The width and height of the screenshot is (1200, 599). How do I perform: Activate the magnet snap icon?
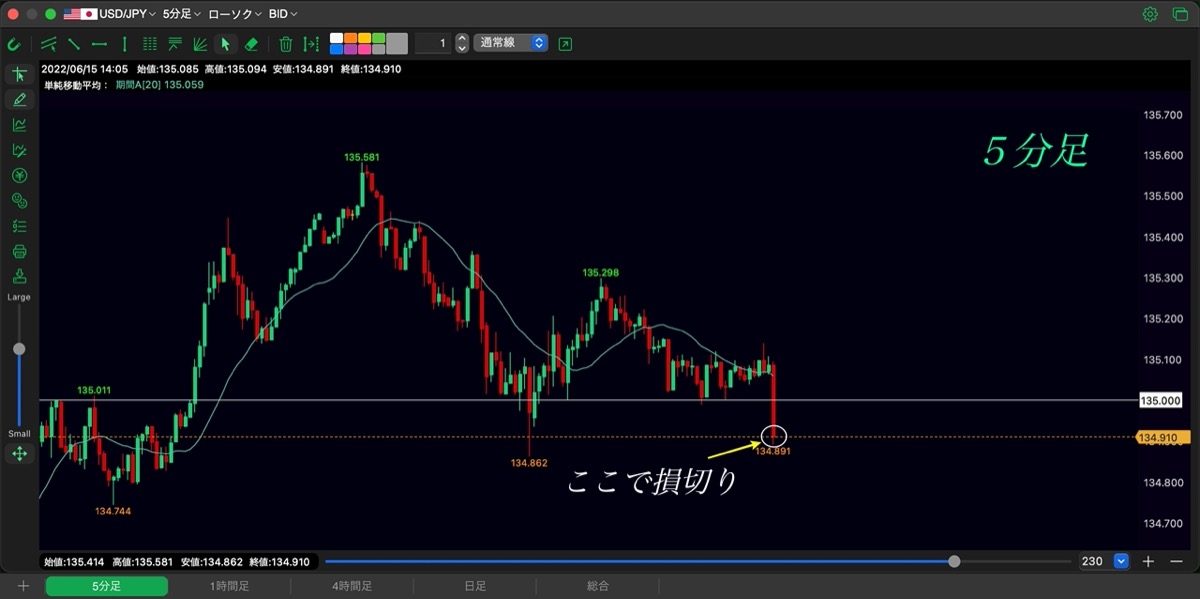click(x=13, y=44)
